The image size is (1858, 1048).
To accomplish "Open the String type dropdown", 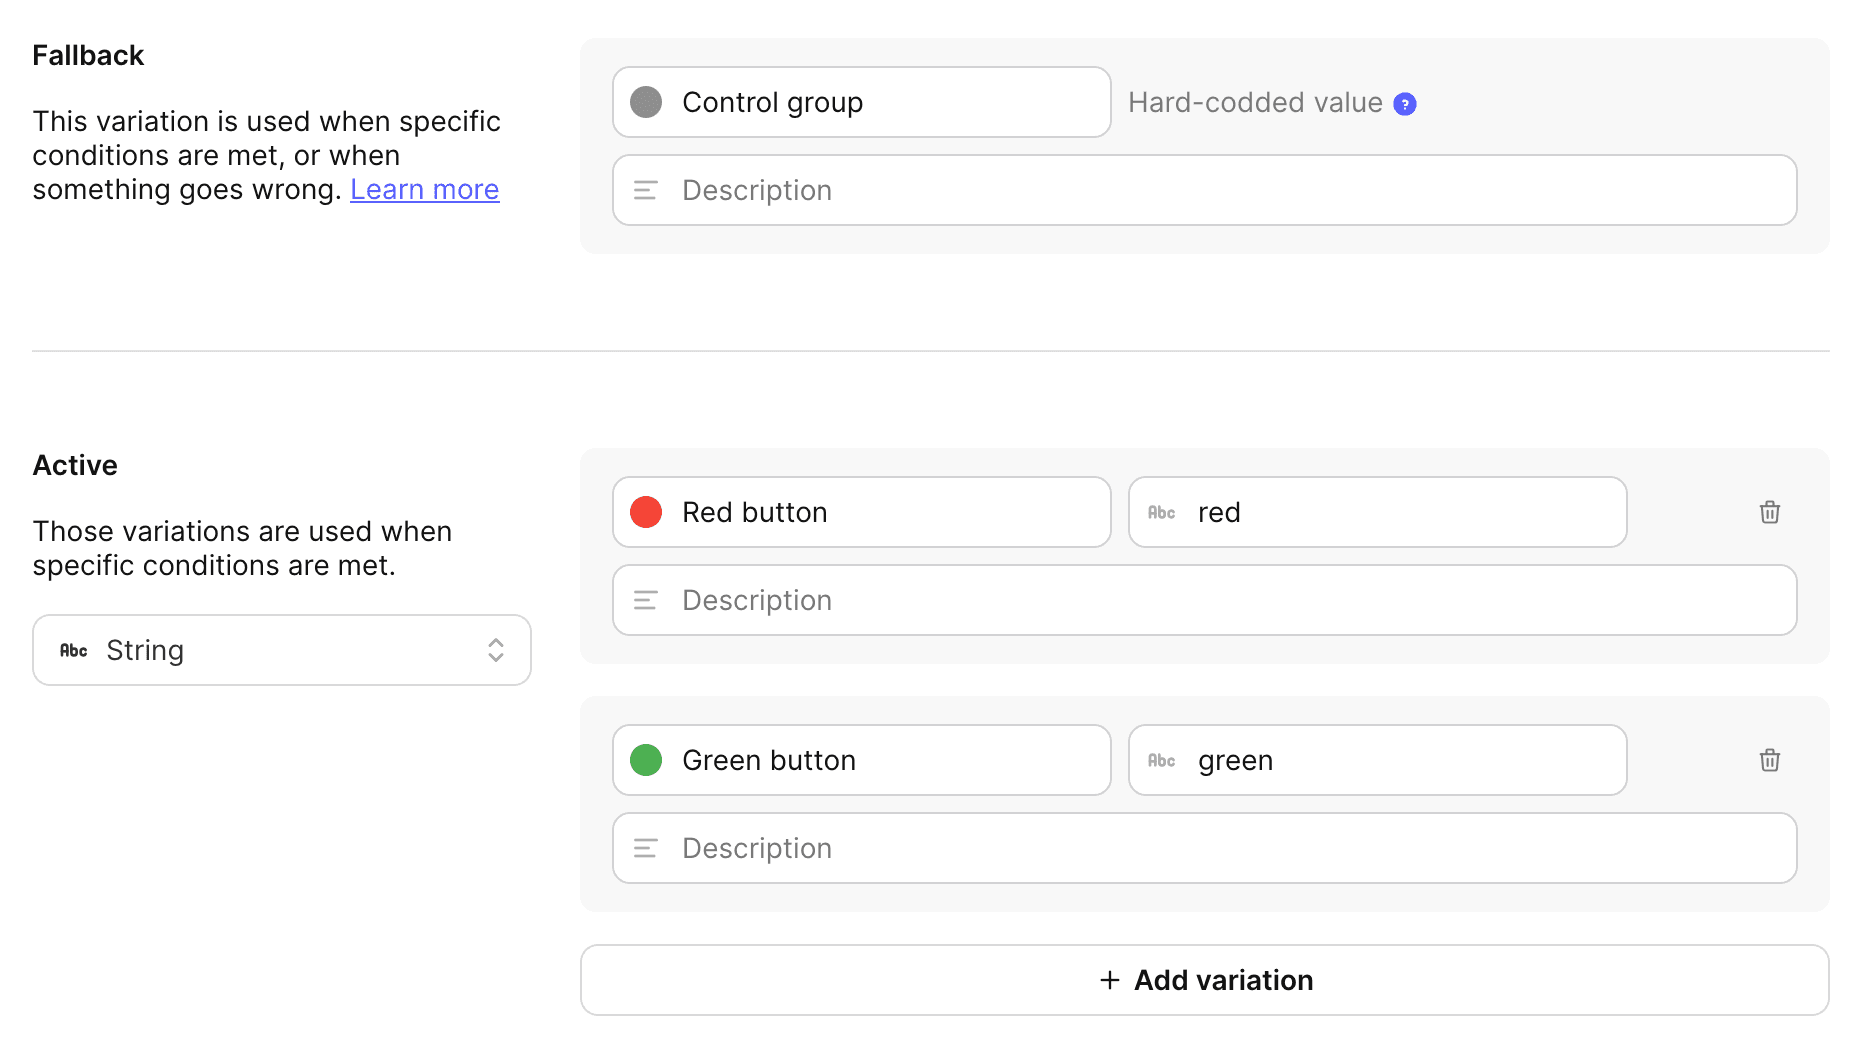I will tap(281, 650).
